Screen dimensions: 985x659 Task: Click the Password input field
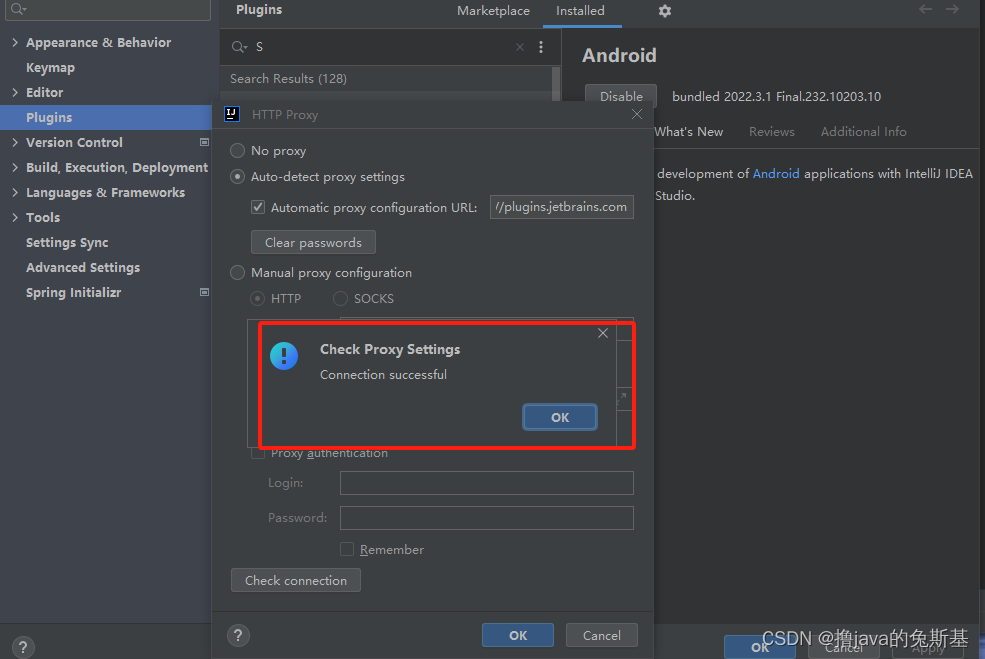pyautogui.click(x=486, y=518)
